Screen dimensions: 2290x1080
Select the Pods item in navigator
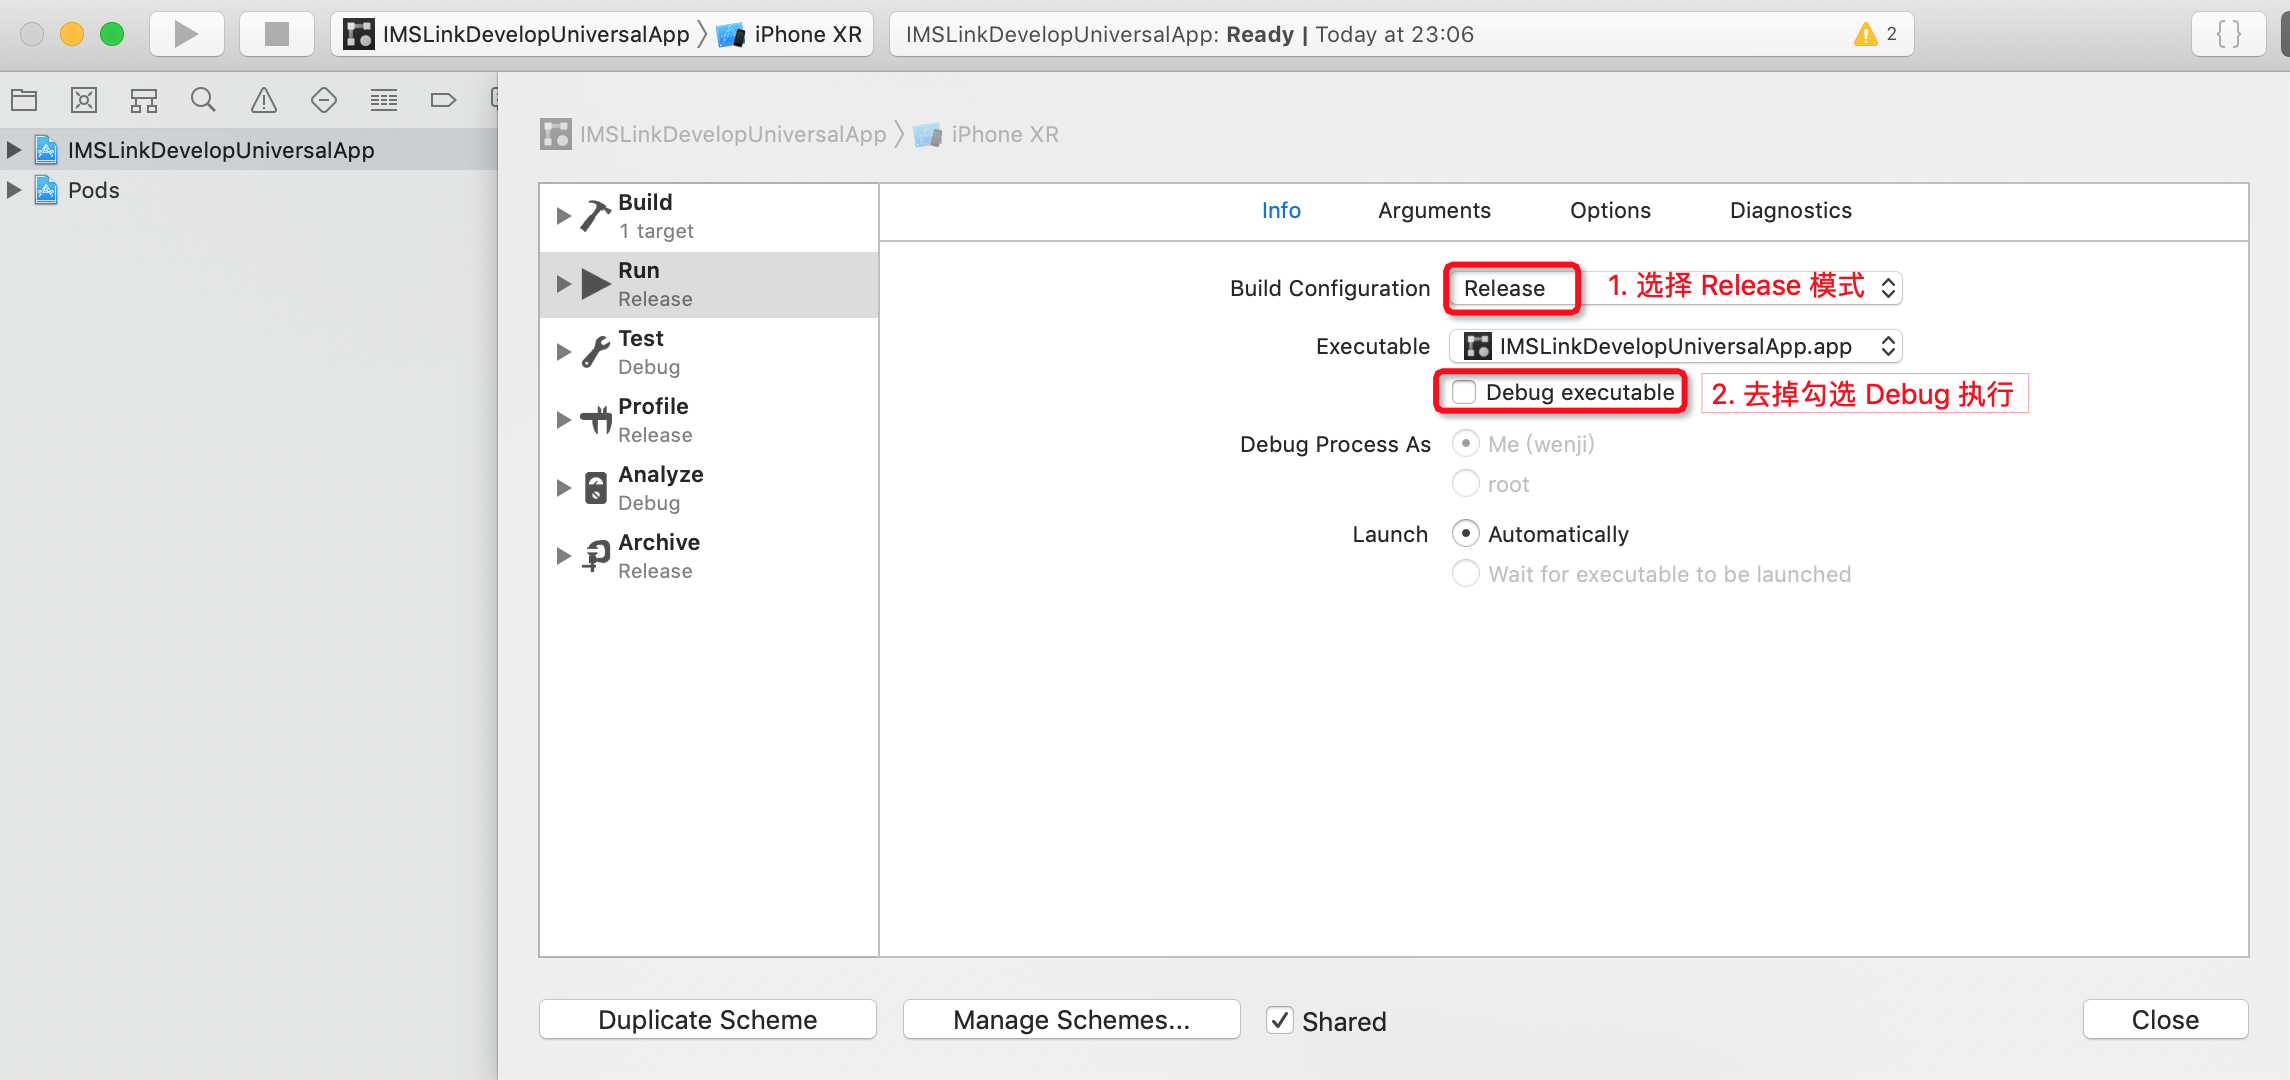click(248, 190)
